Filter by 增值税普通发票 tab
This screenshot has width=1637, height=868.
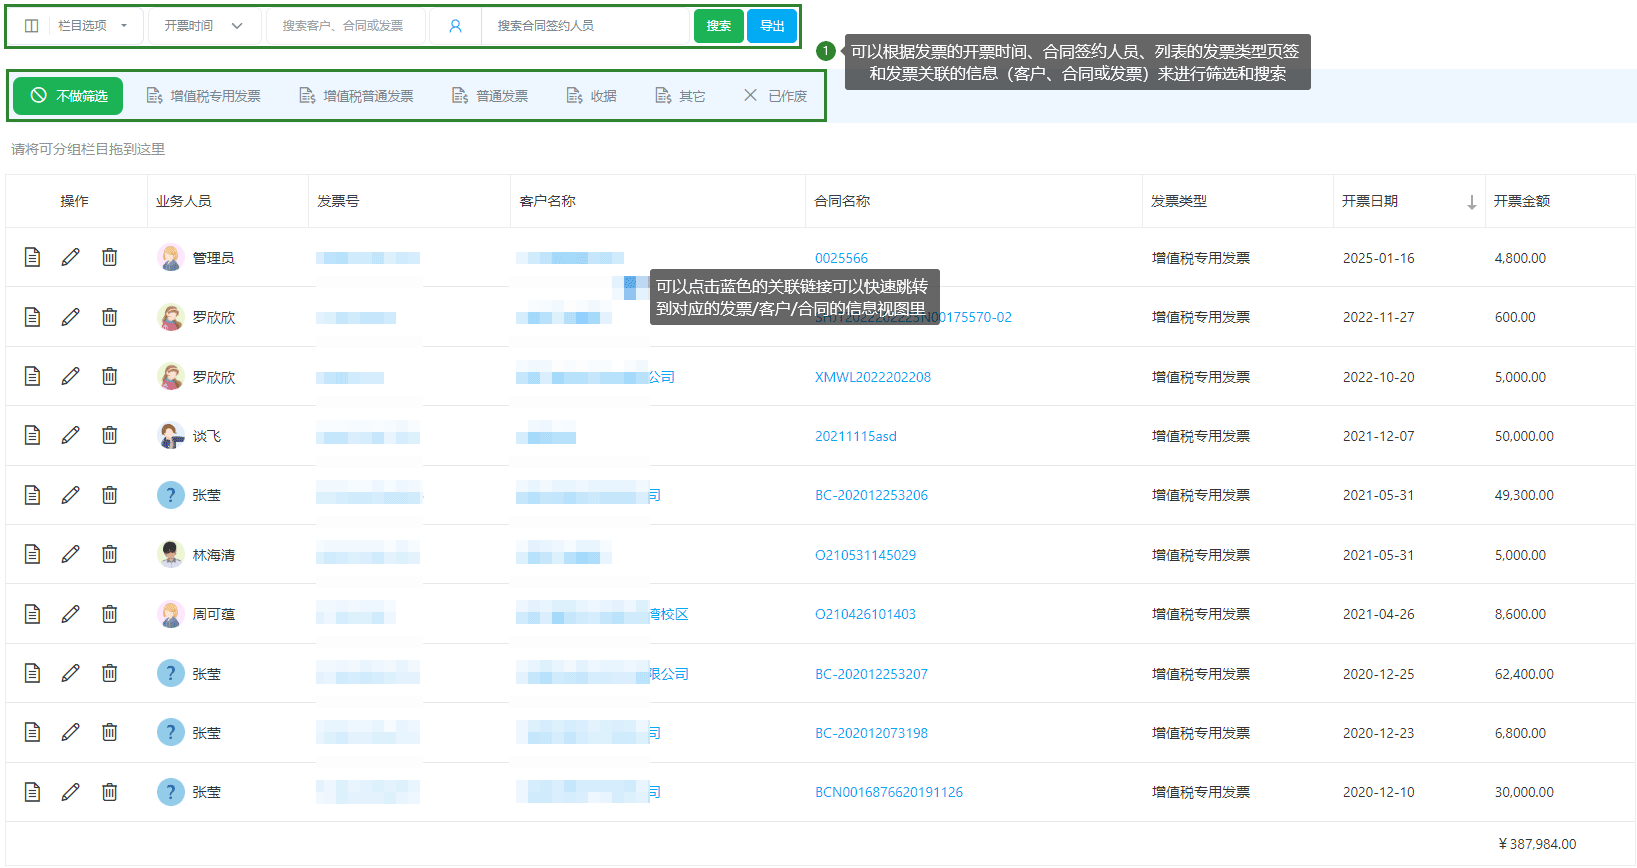tap(357, 96)
